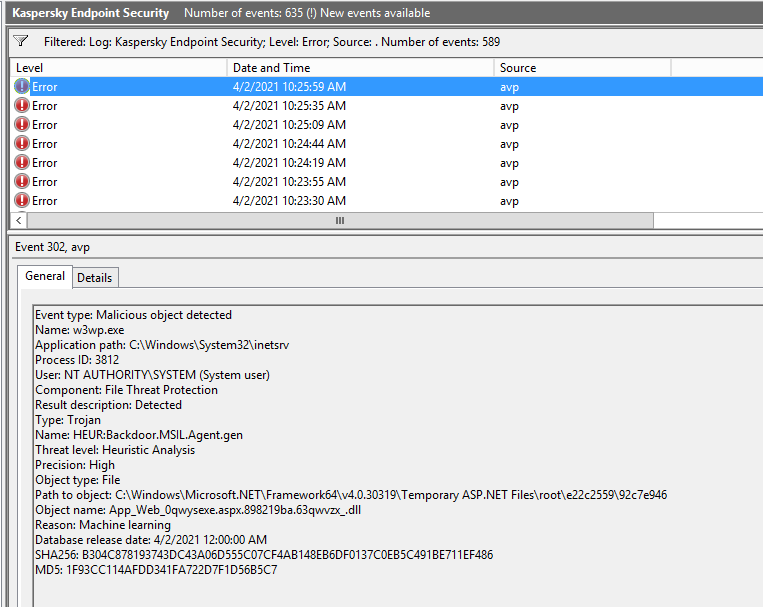This screenshot has width=763, height=607.
Task: Click the Event 302, avp heading
Action: click(52, 247)
